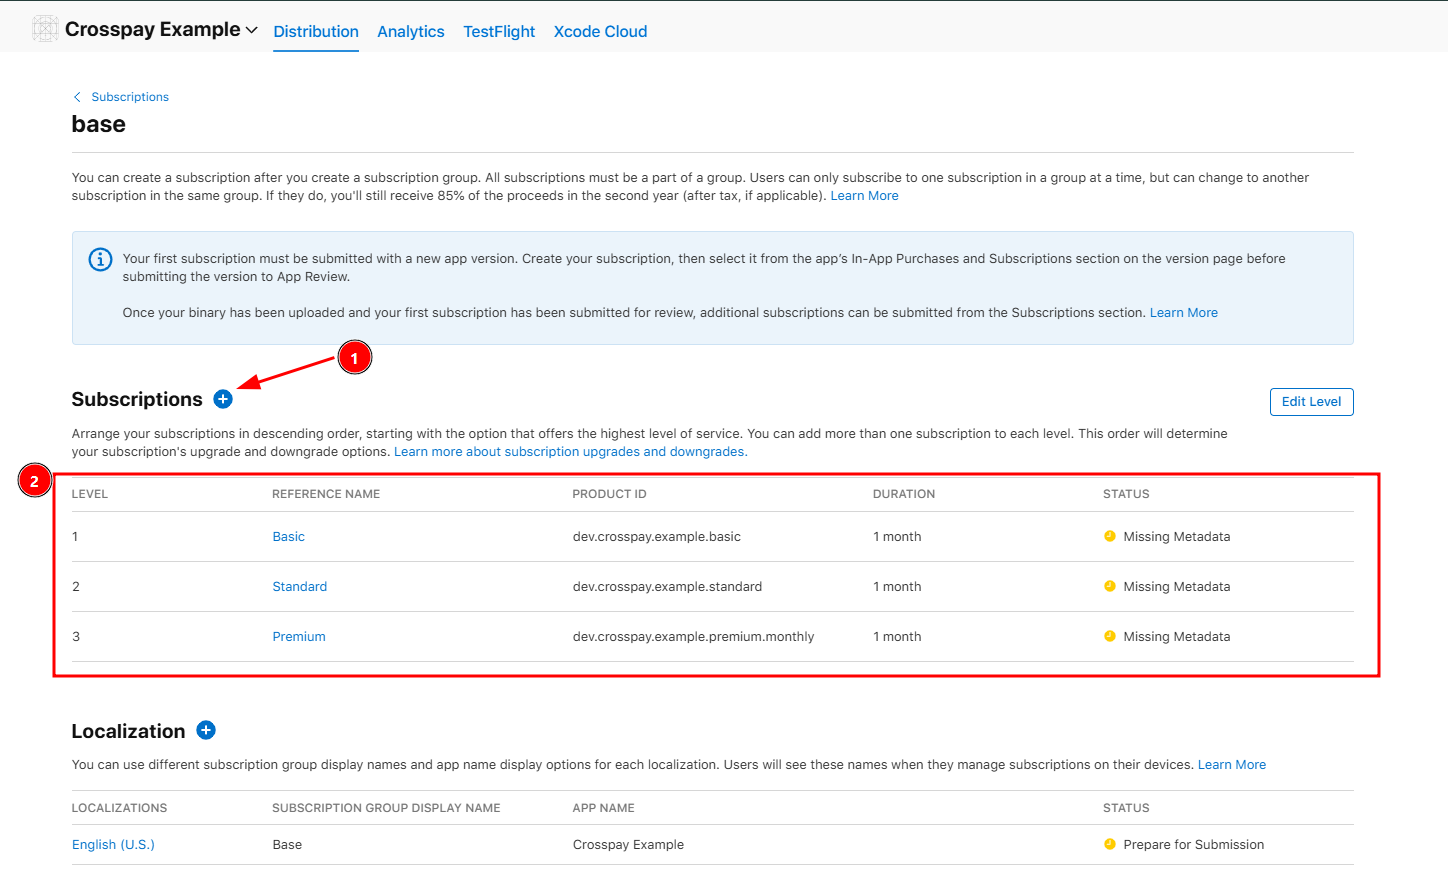Open subscription upgrades and downgrades link
This screenshot has height=889, width=1448.
(571, 452)
